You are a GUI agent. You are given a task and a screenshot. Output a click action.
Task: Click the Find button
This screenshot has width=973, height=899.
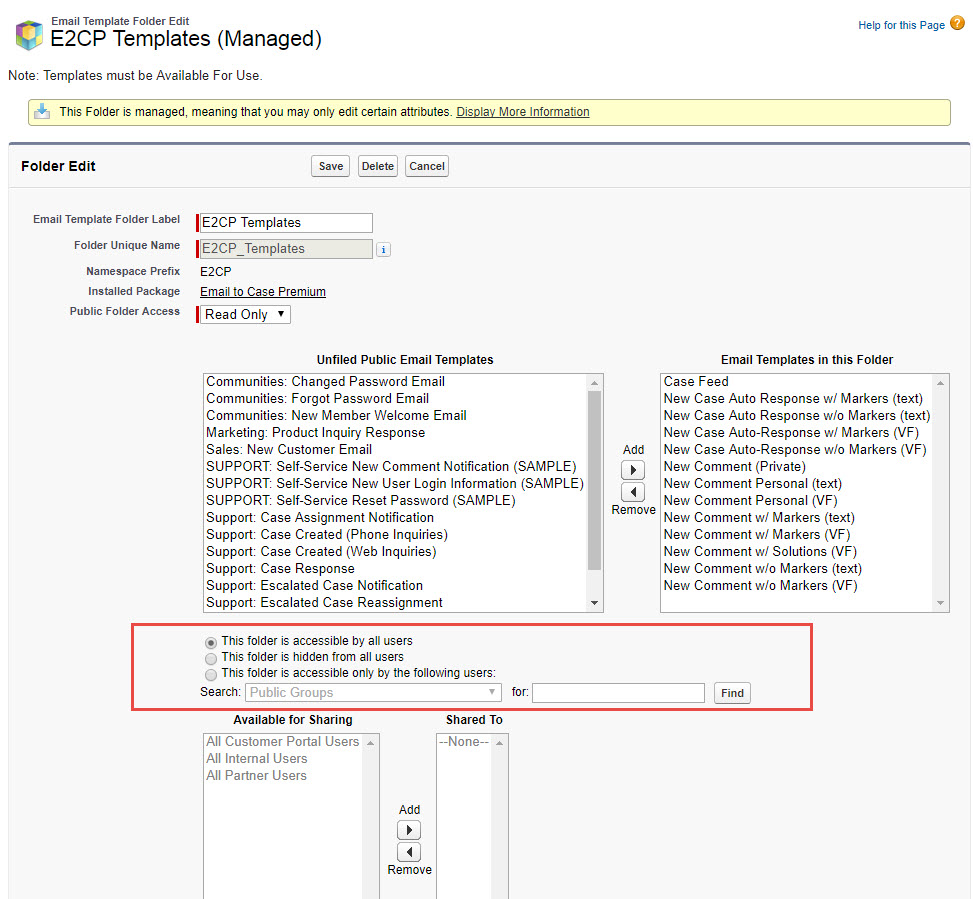tap(732, 693)
